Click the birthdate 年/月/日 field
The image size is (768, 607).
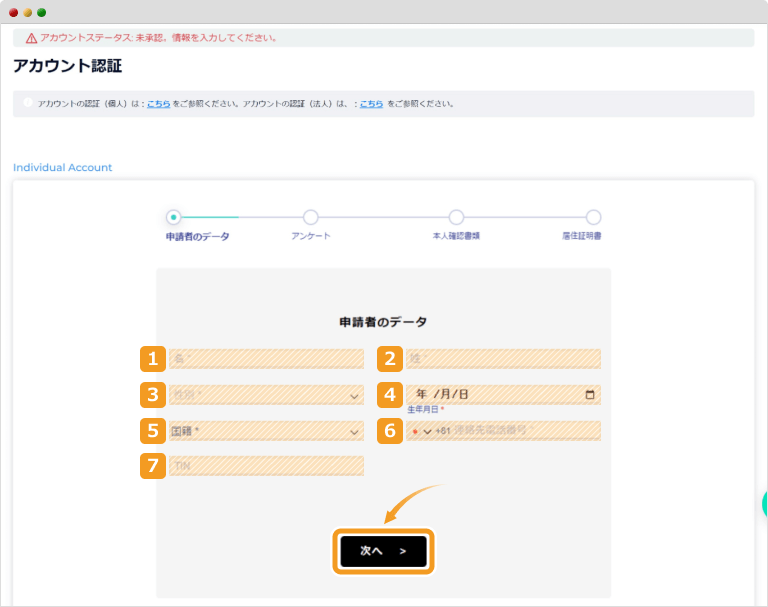click(503, 394)
